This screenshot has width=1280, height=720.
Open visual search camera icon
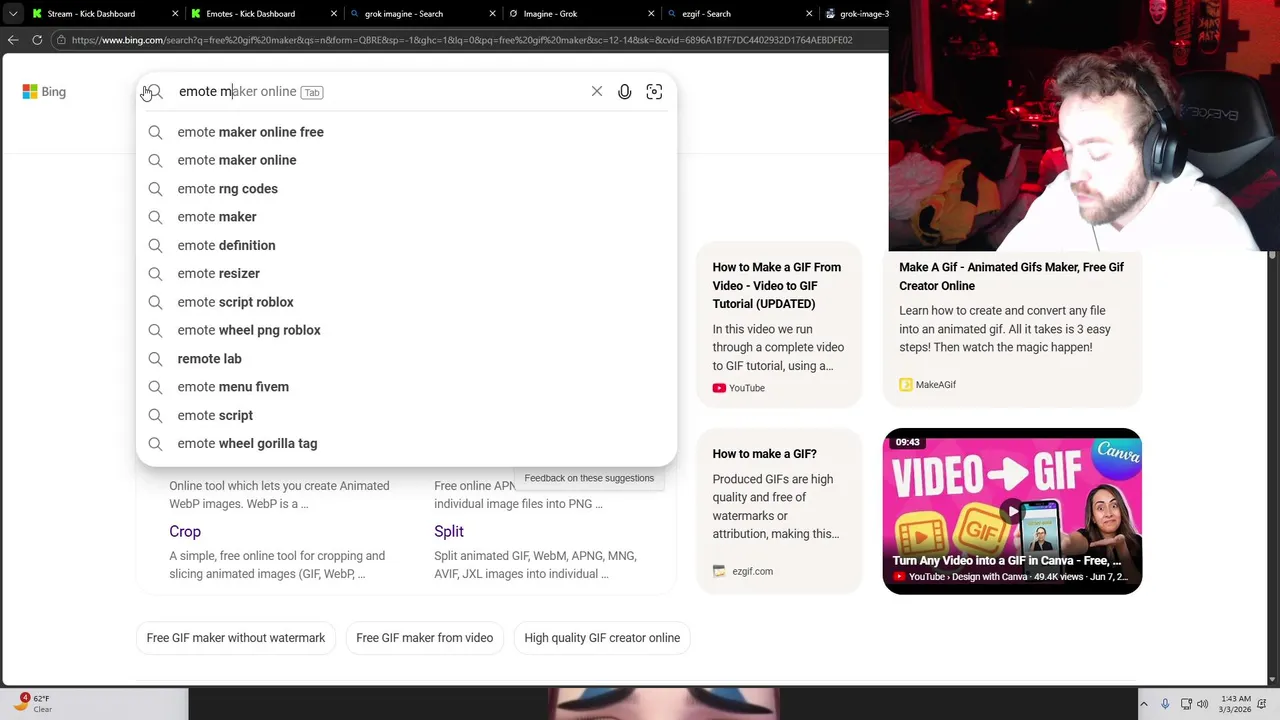pos(654,91)
